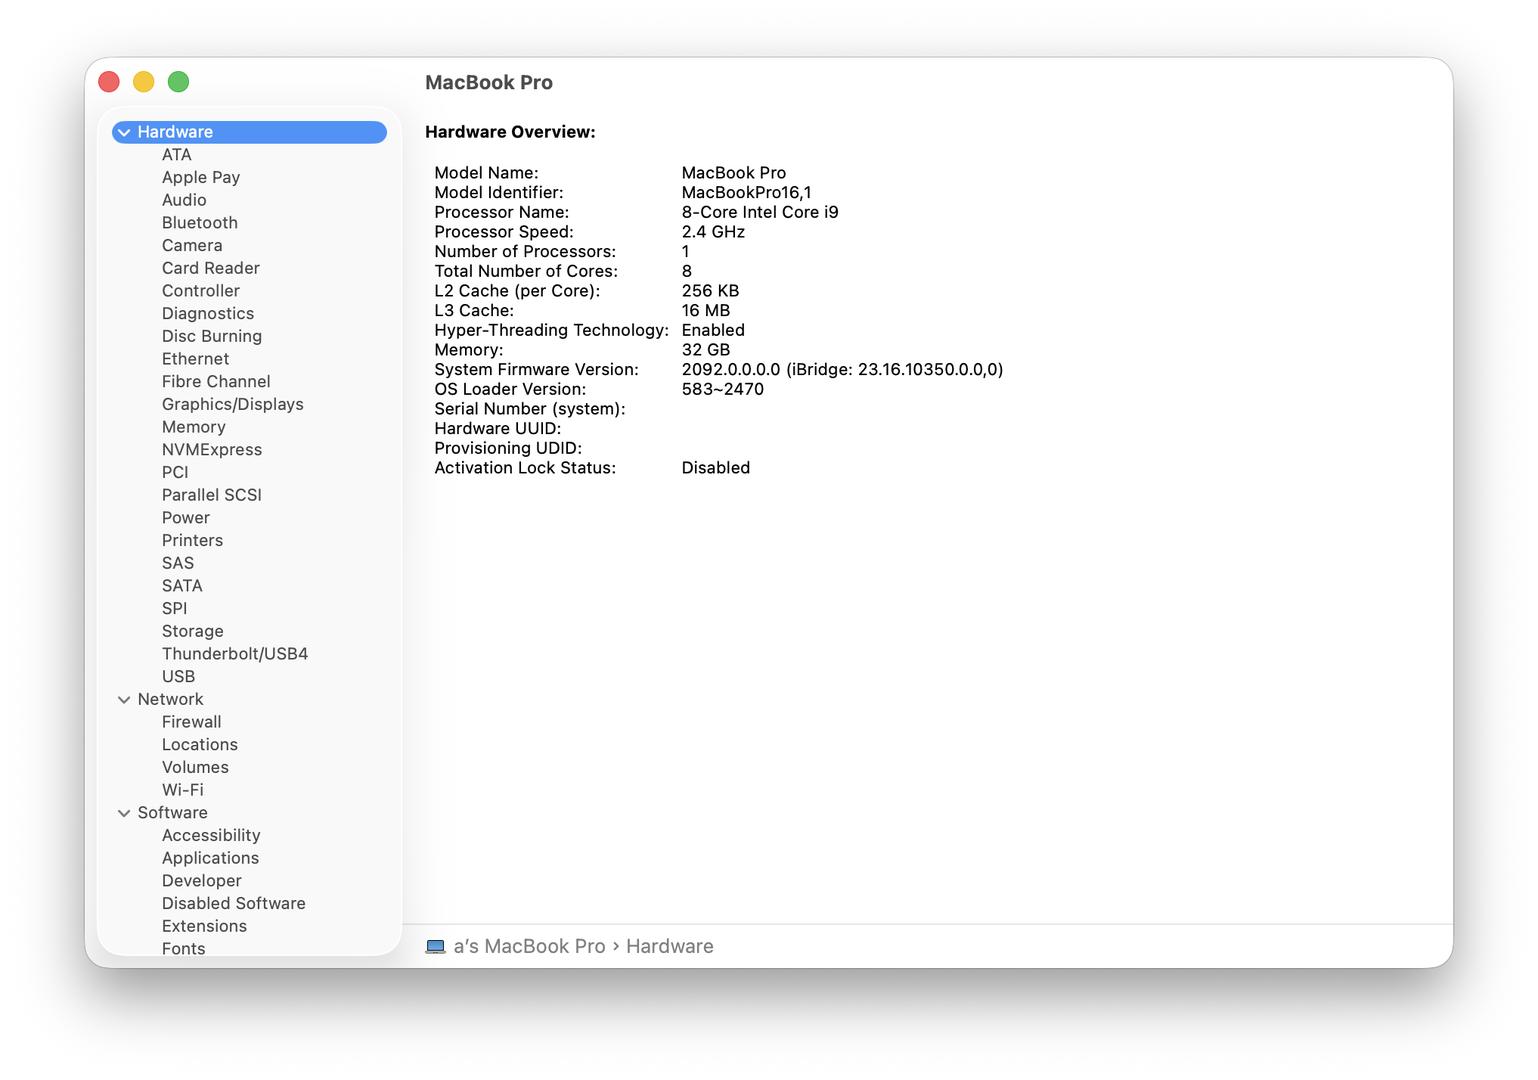The image size is (1538, 1080).
Task: Select Thunderbolt/USB4 in the sidebar
Action: (234, 654)
